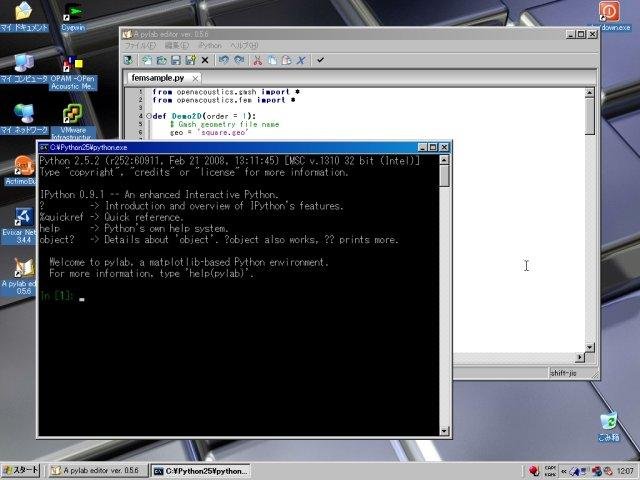640x480 pixels.
Task: Click the Save As icon in the toolbar
Action: 190,60
